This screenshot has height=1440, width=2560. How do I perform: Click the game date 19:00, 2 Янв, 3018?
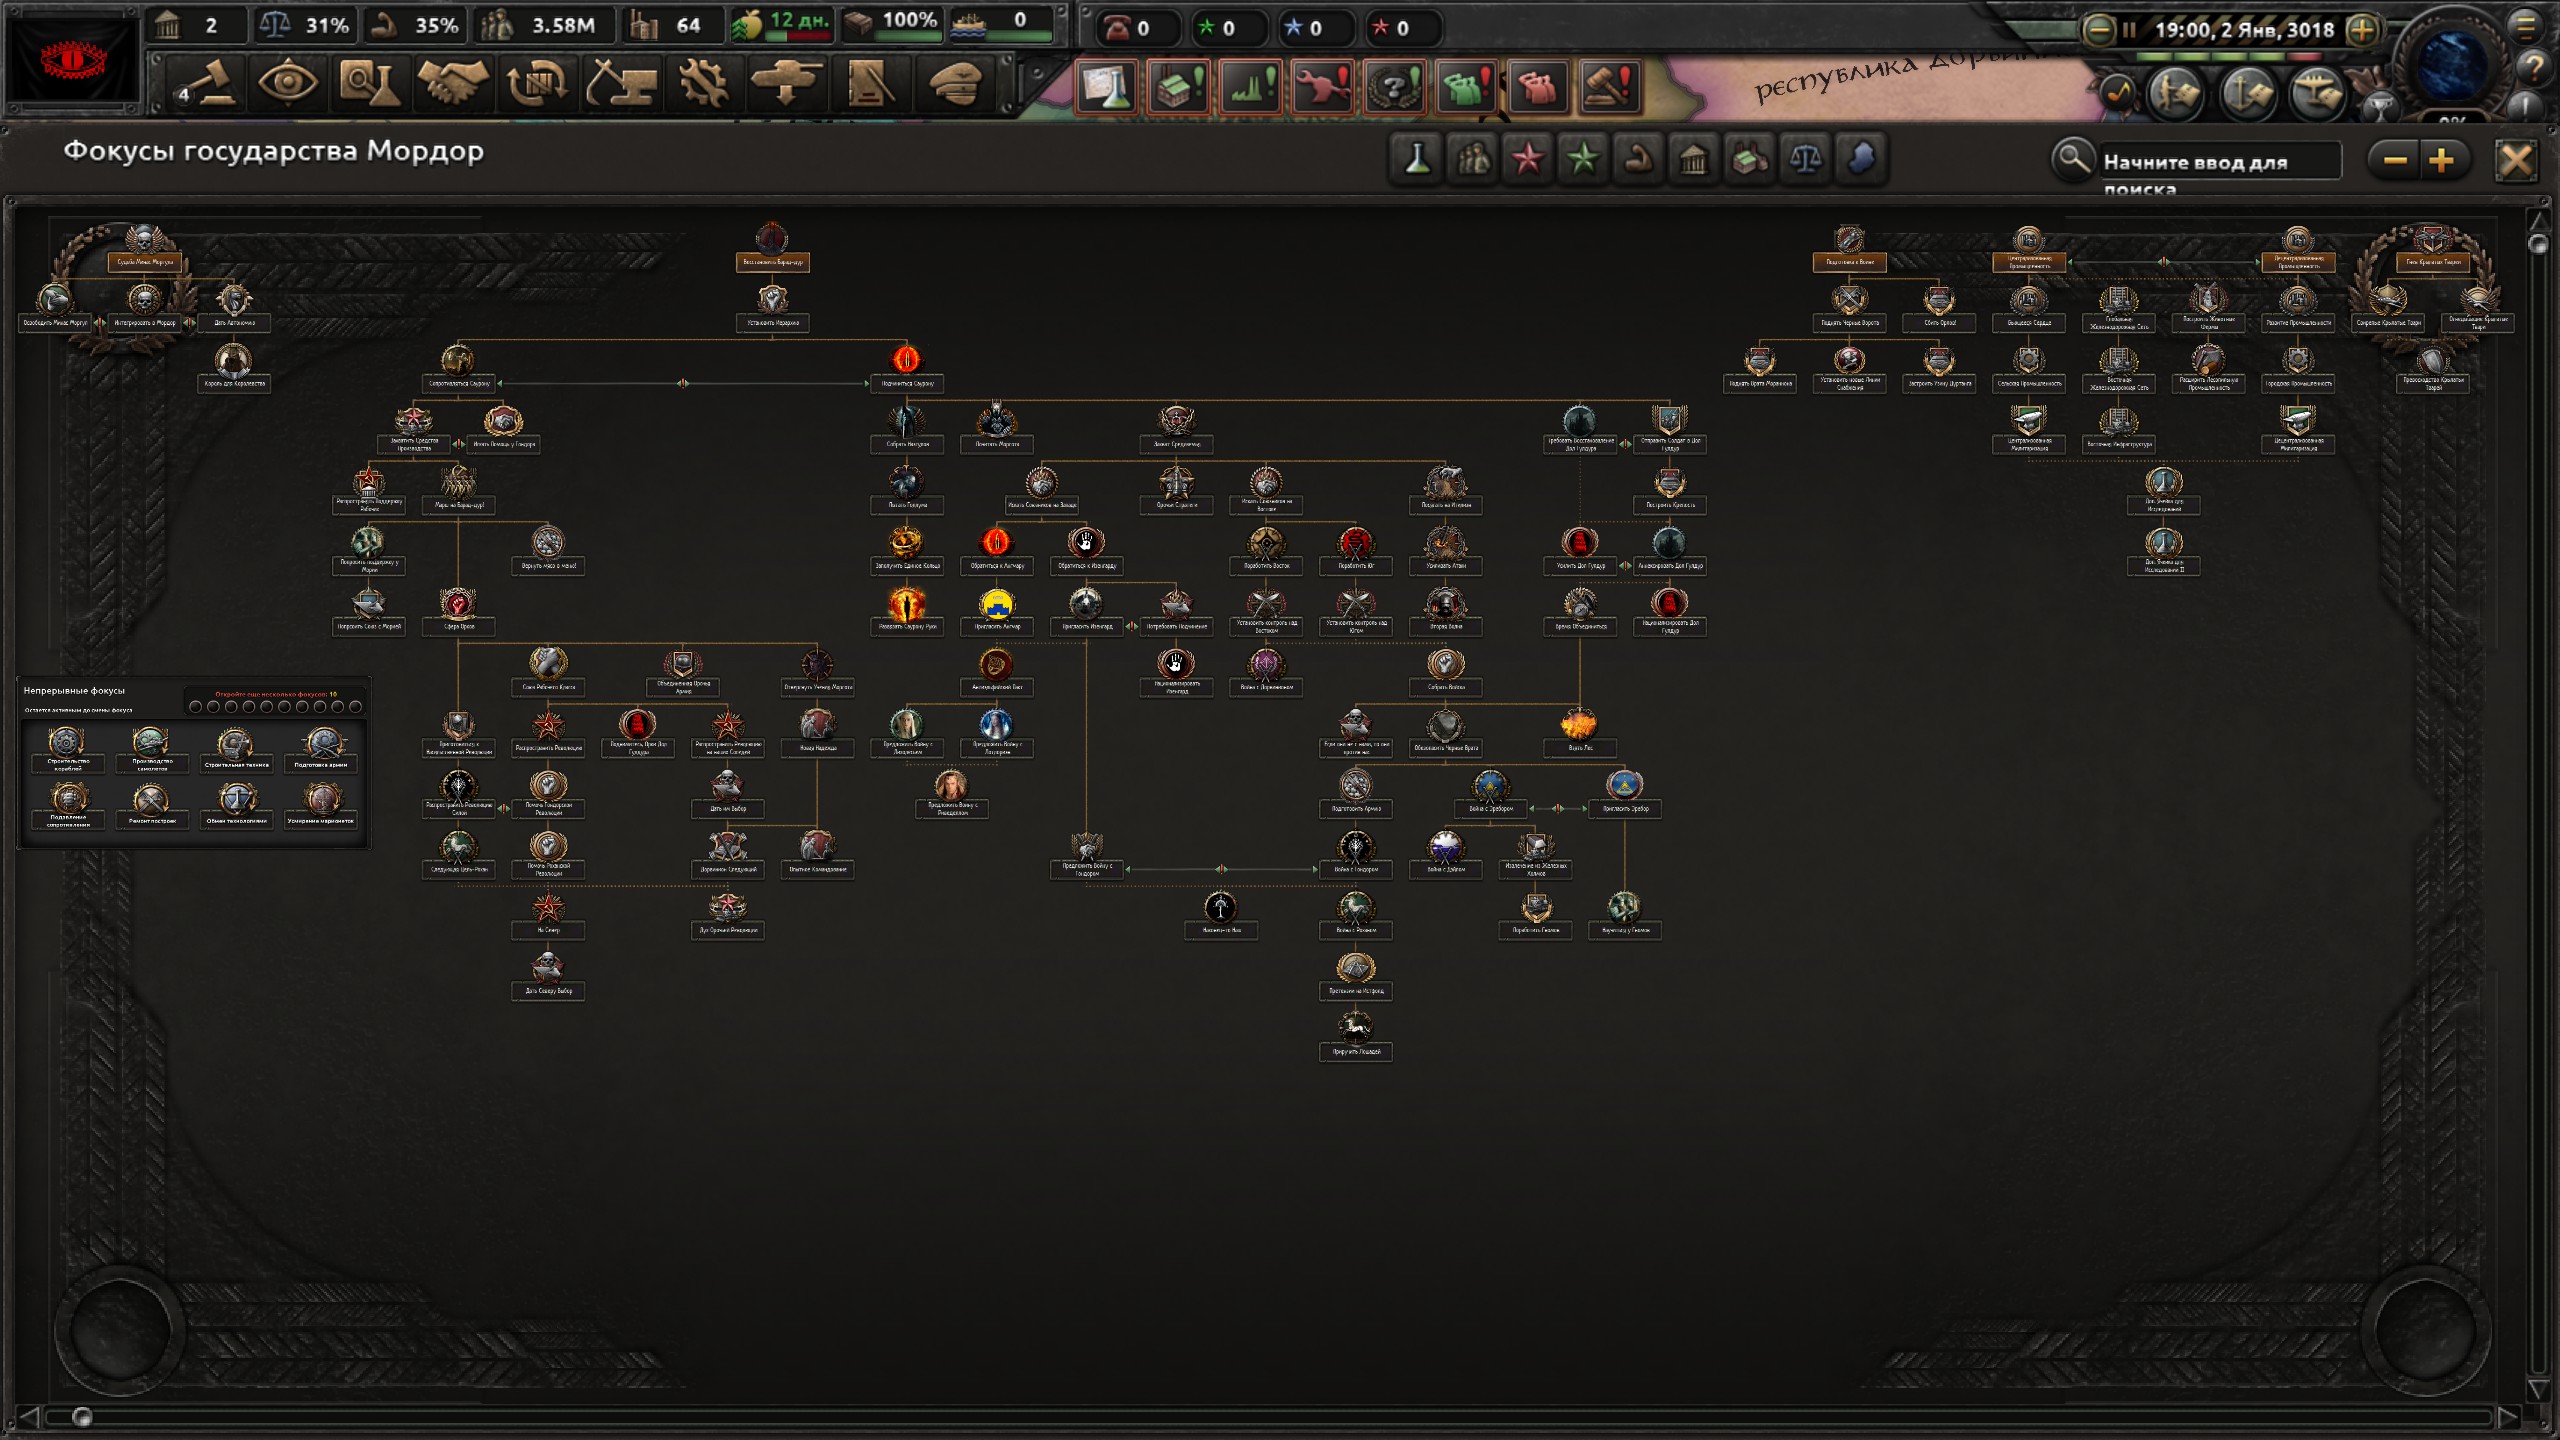[2244, 30]
